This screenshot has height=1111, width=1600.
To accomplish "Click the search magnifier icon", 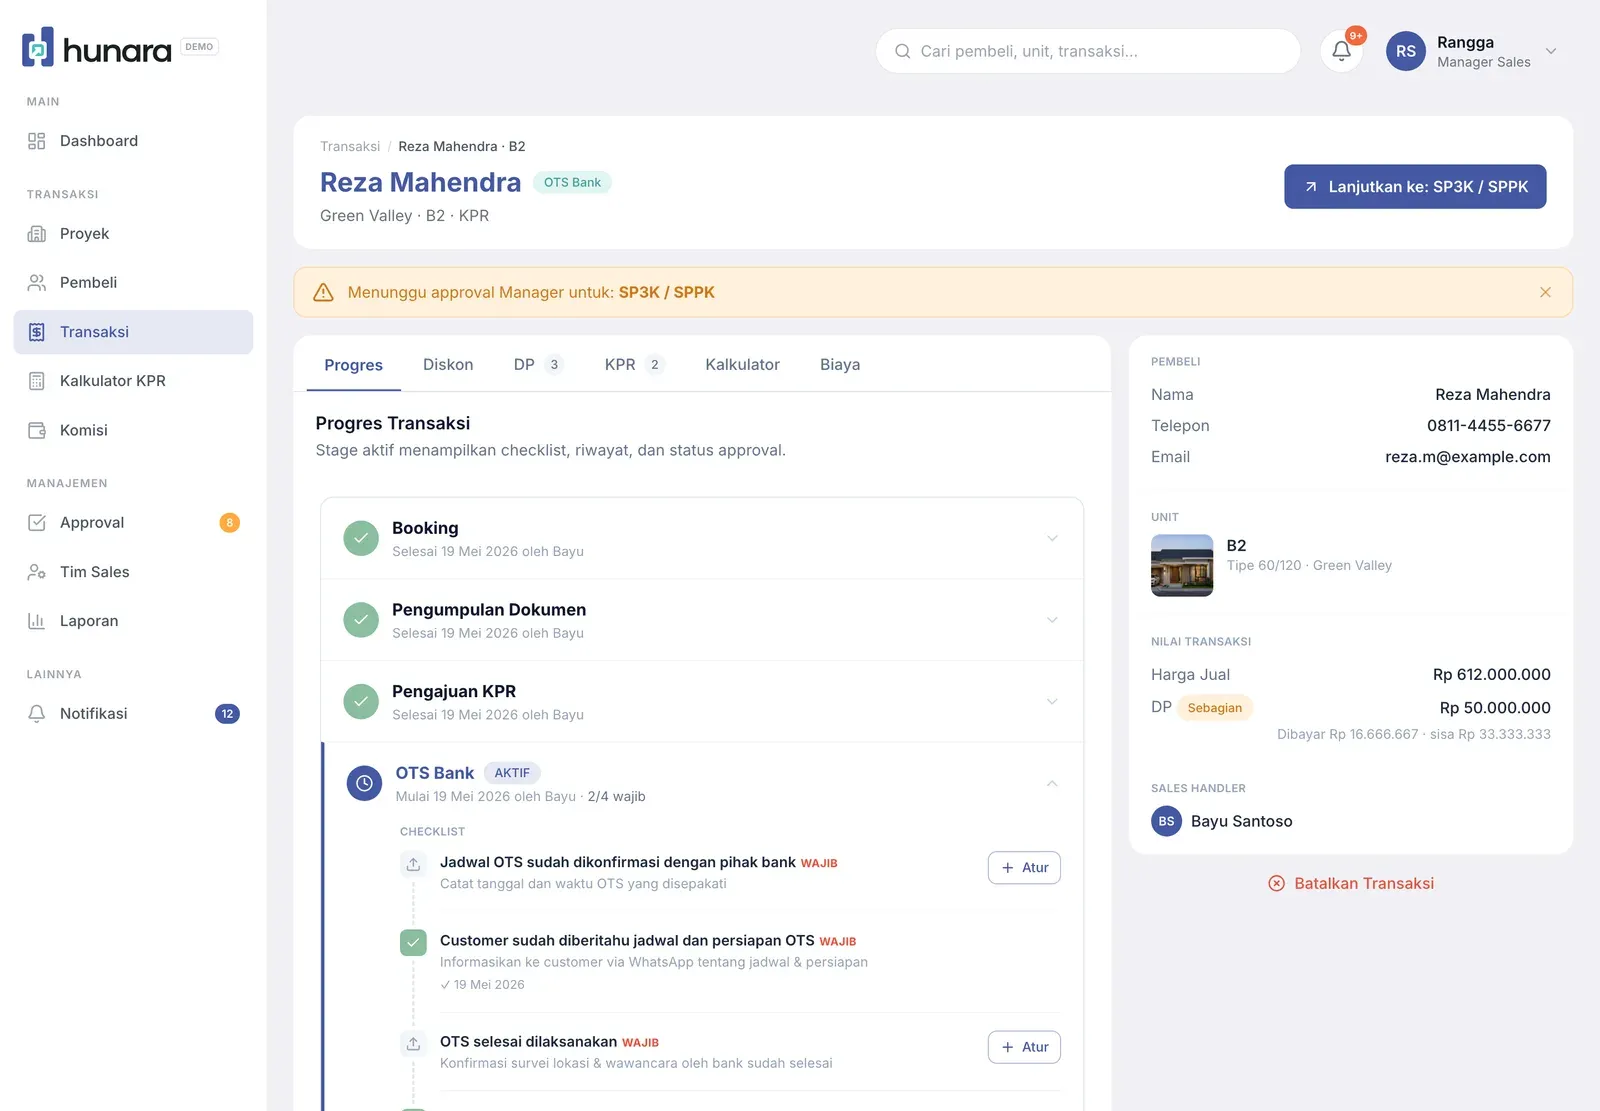I will point(902,51).
